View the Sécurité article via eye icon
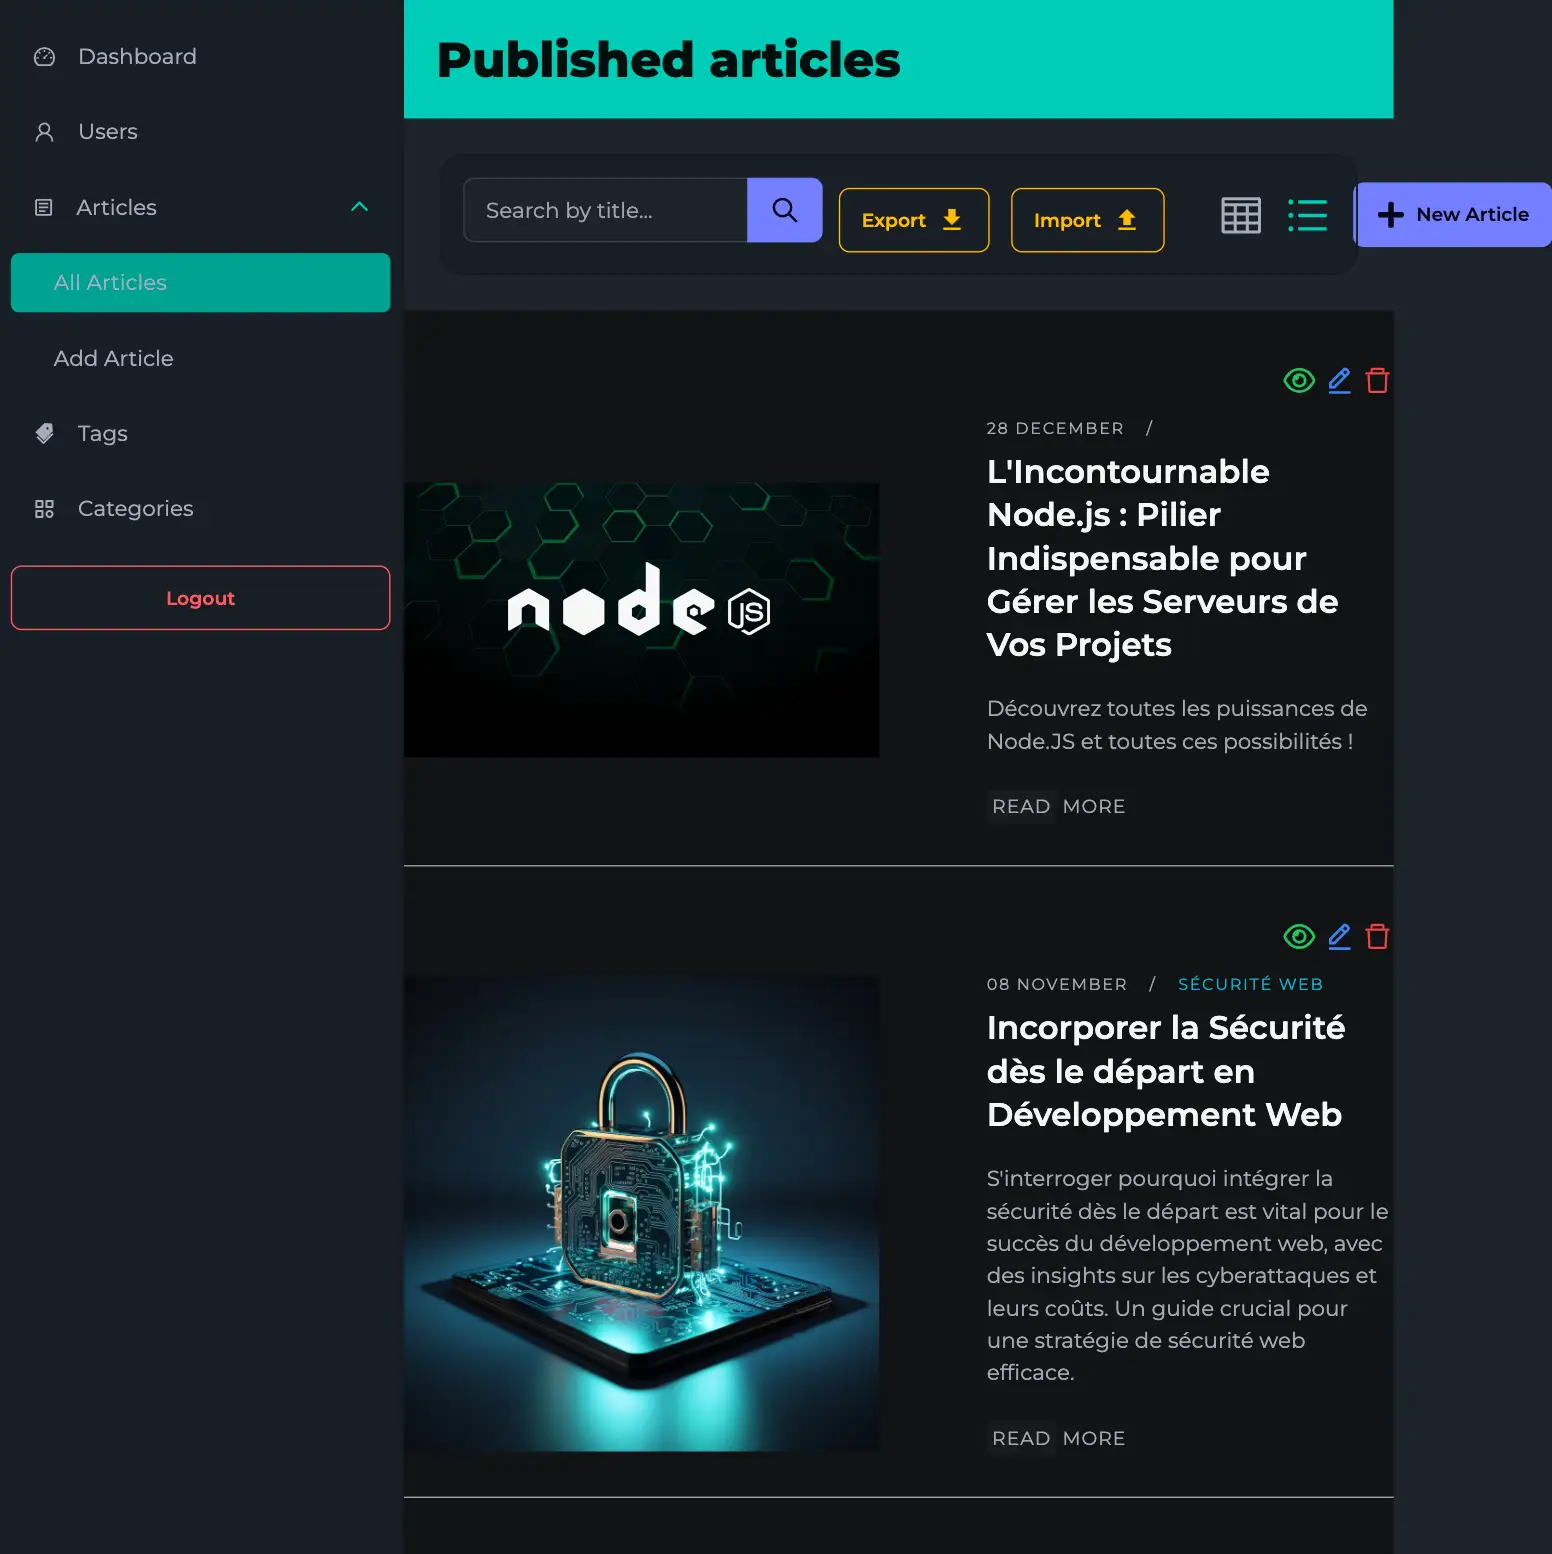The height and width of the screenshot is (1554, 1552). coord(1298,936)
